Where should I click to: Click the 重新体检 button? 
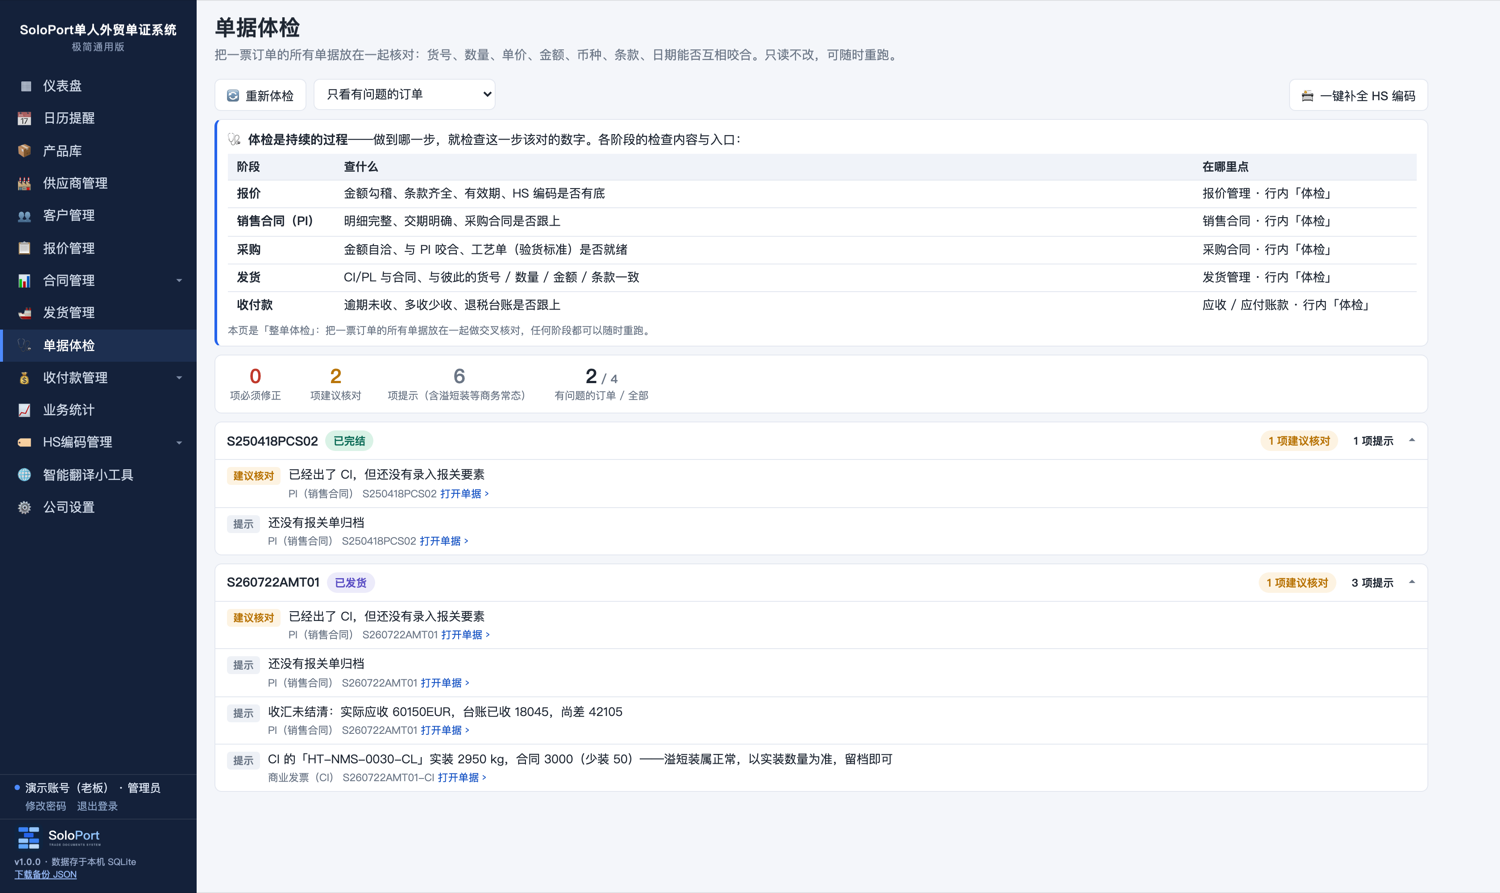pos(260,95)
